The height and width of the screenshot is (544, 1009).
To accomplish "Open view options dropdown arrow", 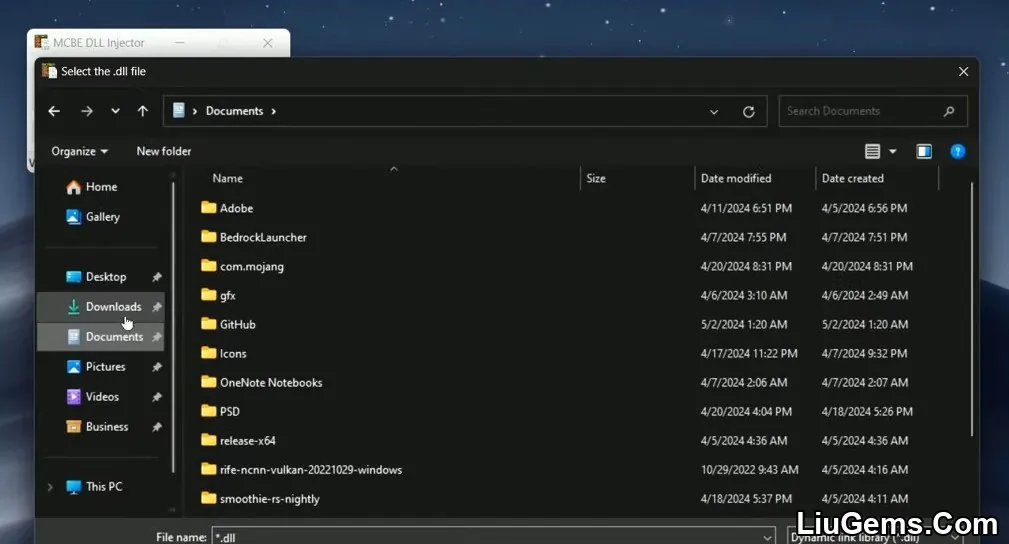I will (x=893, y=151).
